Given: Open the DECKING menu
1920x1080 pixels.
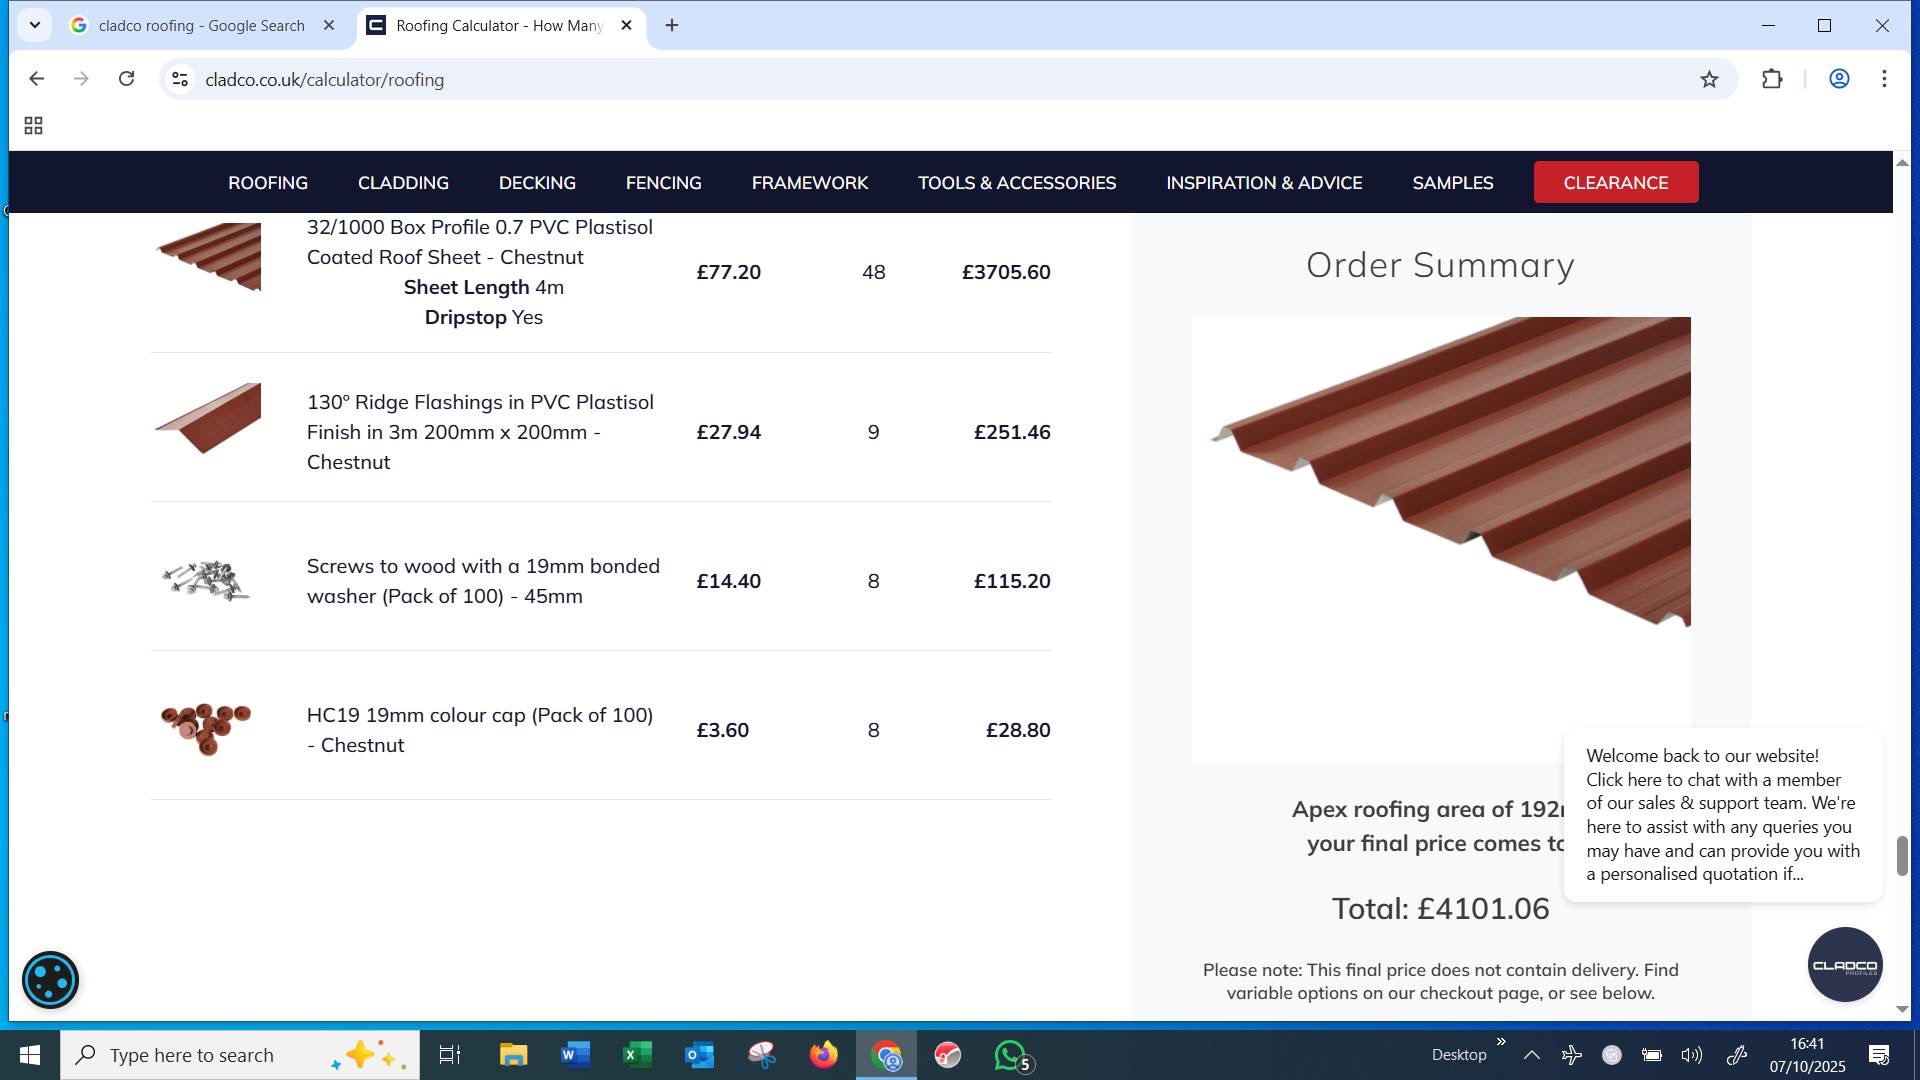Looking at the screenshot, I should pyautogui.click(x=537, y=183).
